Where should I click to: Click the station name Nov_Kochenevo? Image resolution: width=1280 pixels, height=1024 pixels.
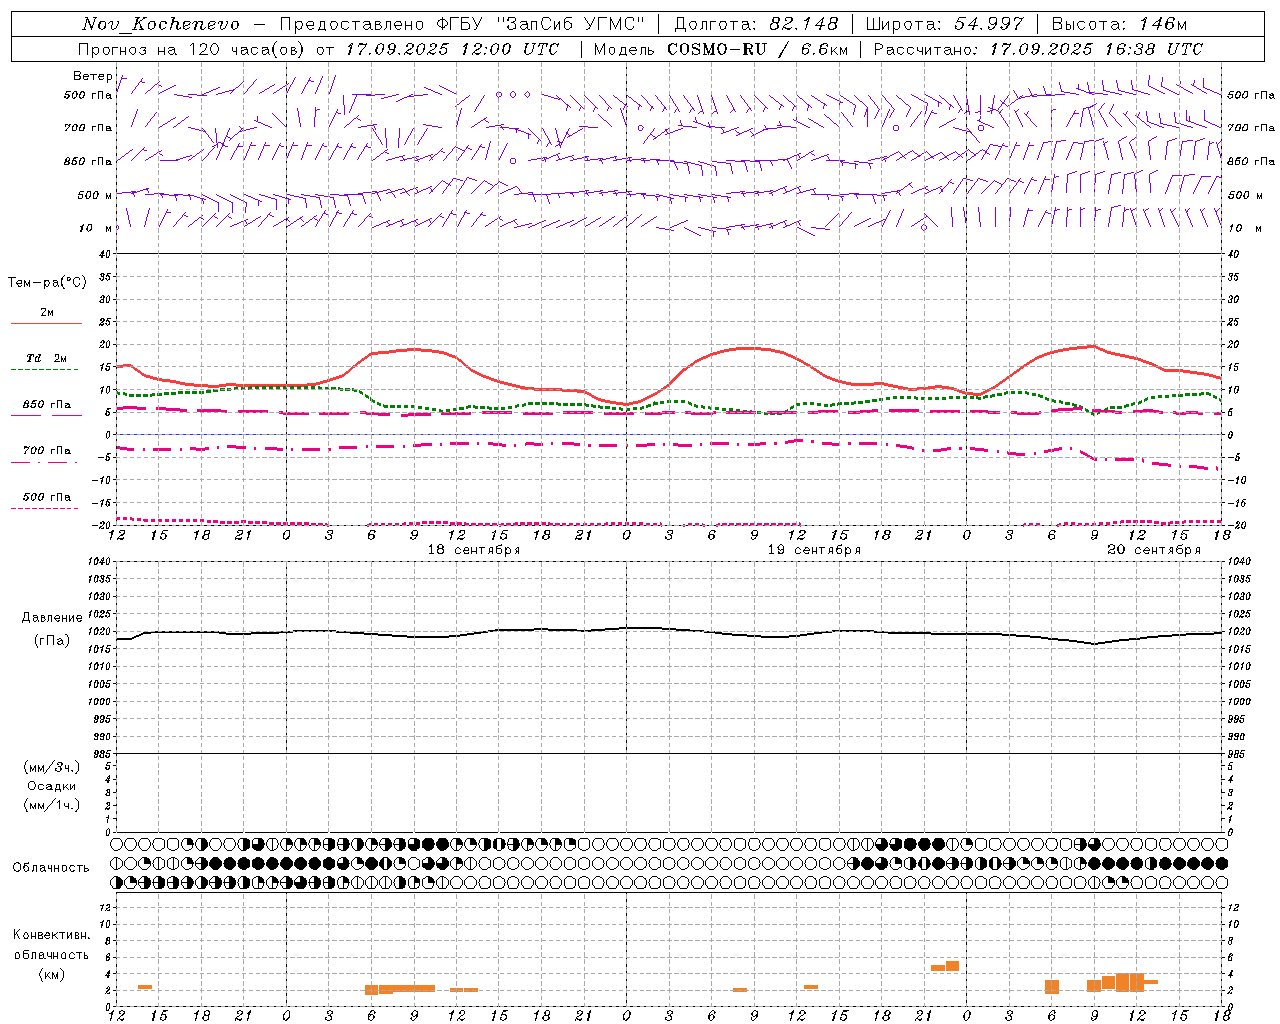pyautogui.click(x=161, y=24)
